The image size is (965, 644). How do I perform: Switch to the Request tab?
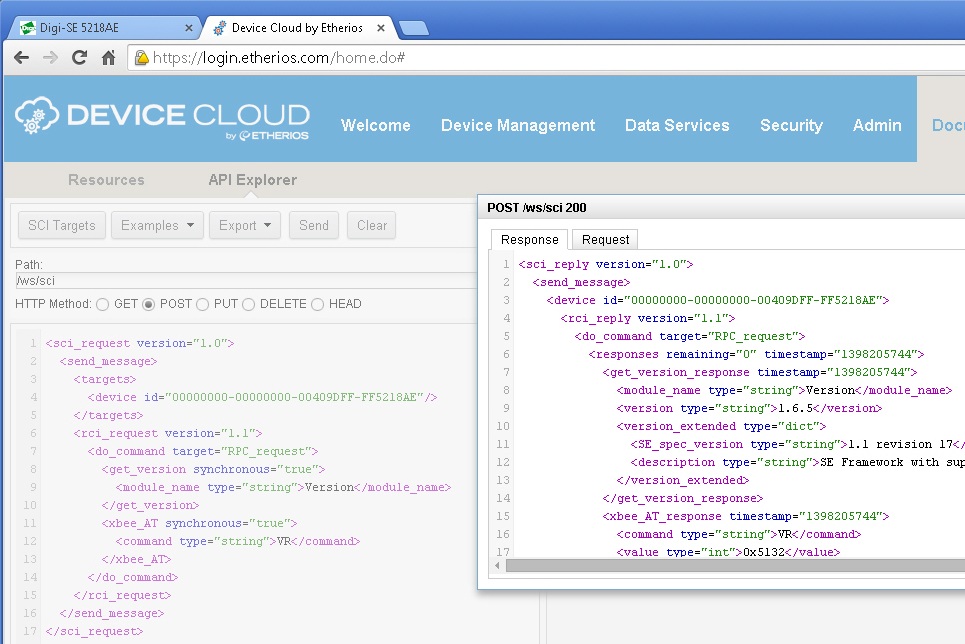point(605,239)
